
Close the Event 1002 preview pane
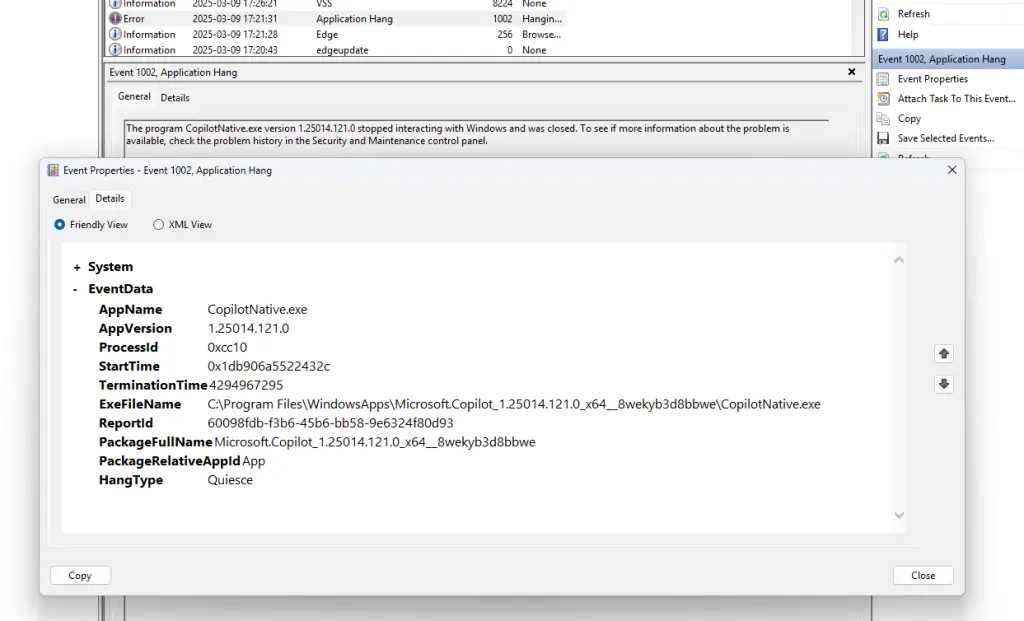[x=852, y=72]
